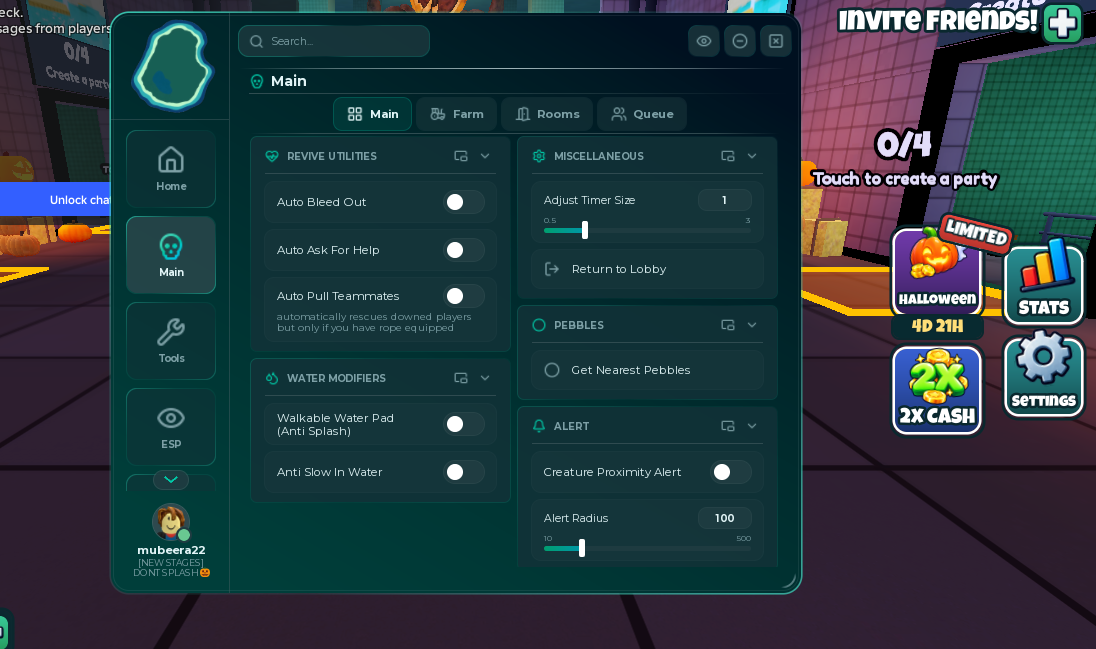The width and height of the screenshot is (1096, 649).
Task: Open the game Settings gear
Action: tap(1043, 374)
